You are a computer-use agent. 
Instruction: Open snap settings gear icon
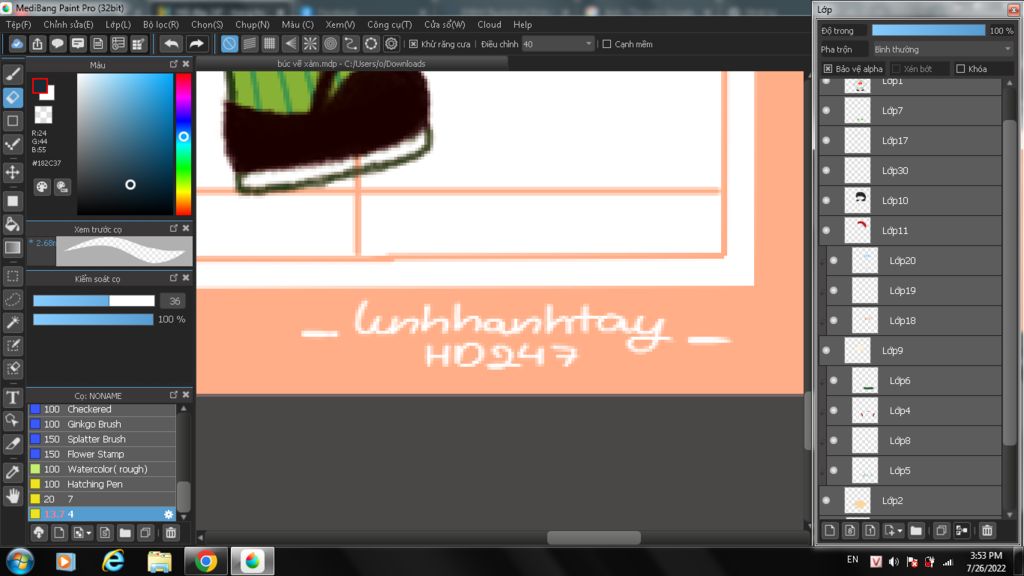pos(391,44)
